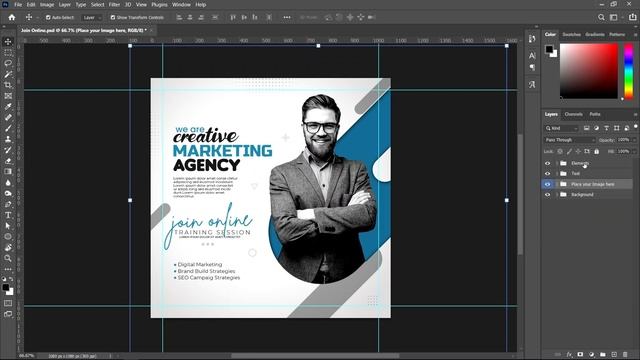Click the Add layer mask icon

point(580,354)
